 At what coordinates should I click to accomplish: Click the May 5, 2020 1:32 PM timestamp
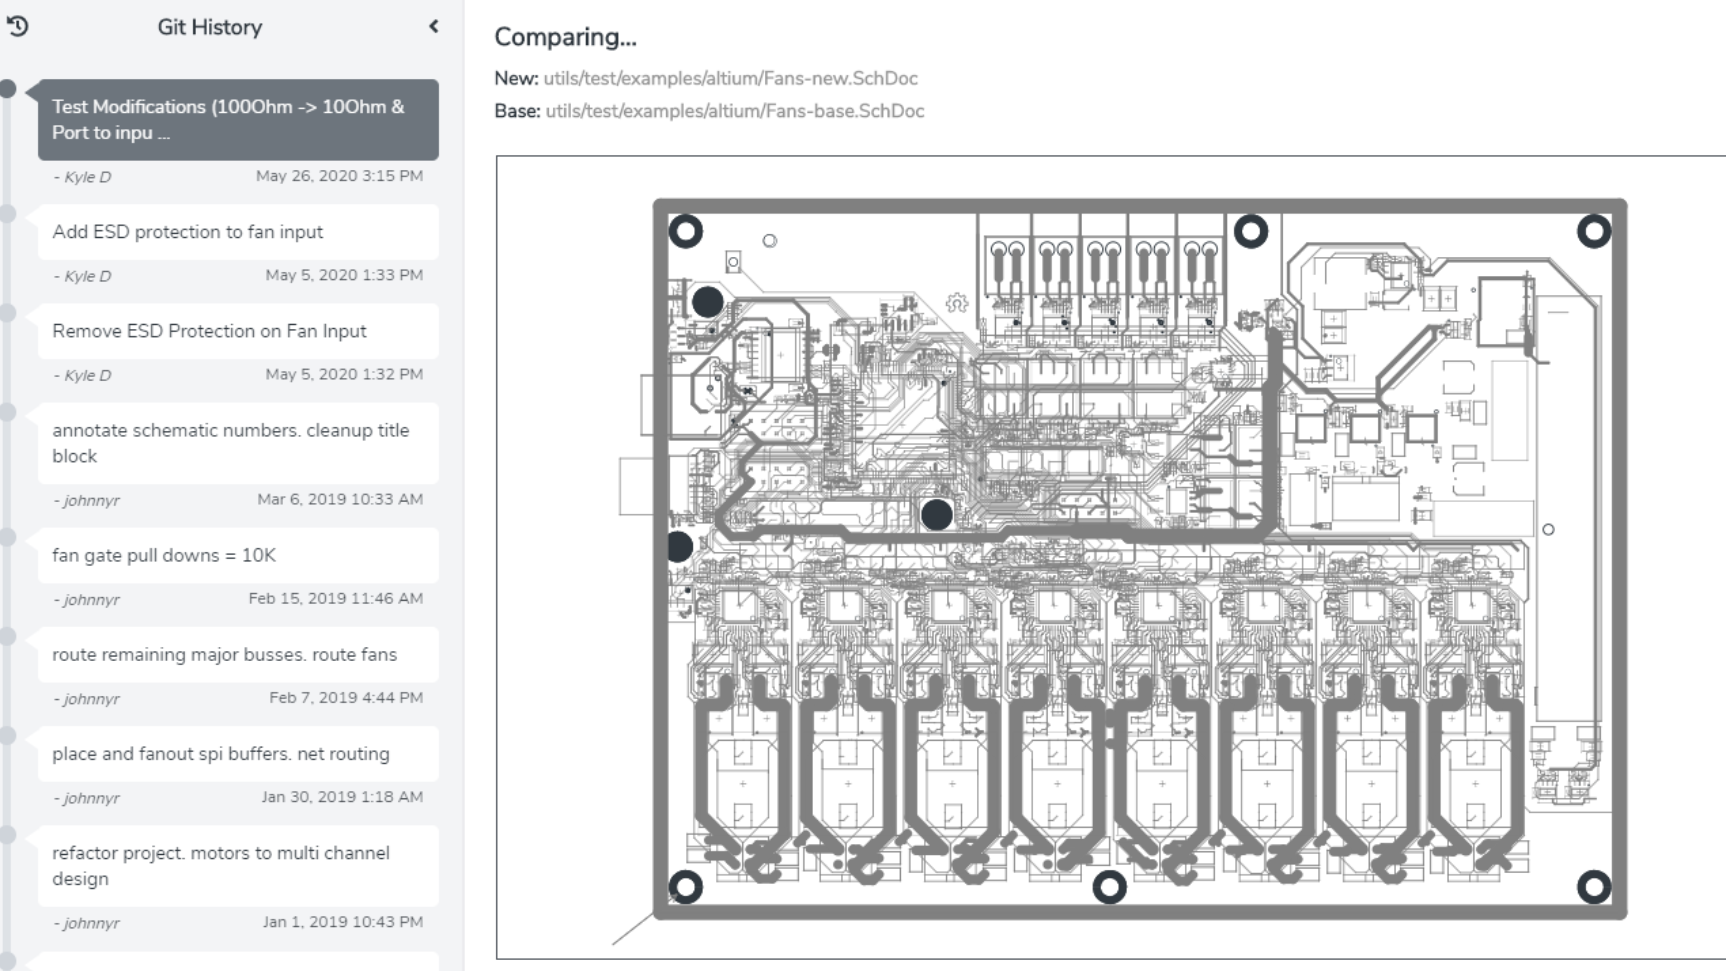344,374
